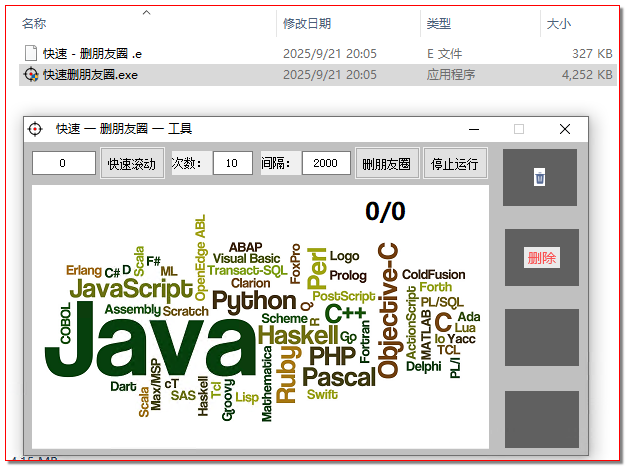Select the 快速删朋友圈.exe file icon
This screenshot has height=467, width=626.
tap(30, 74)
